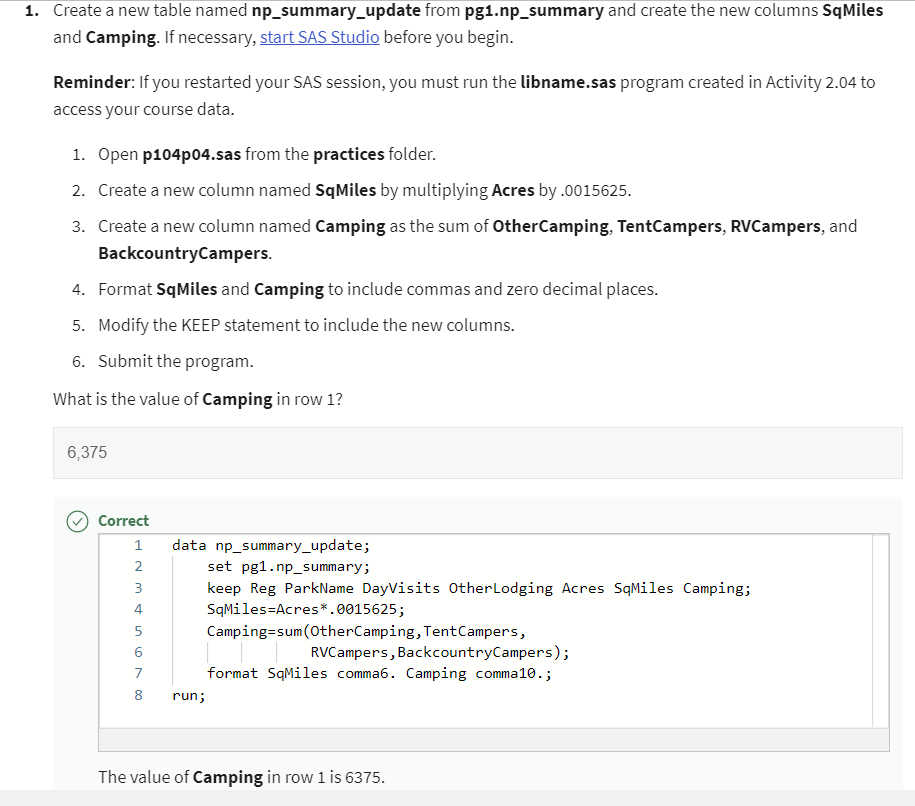Click the horizontal scrollbar under the code
Viewport: 915px width, 806px height.
click(x=493, y=739)
